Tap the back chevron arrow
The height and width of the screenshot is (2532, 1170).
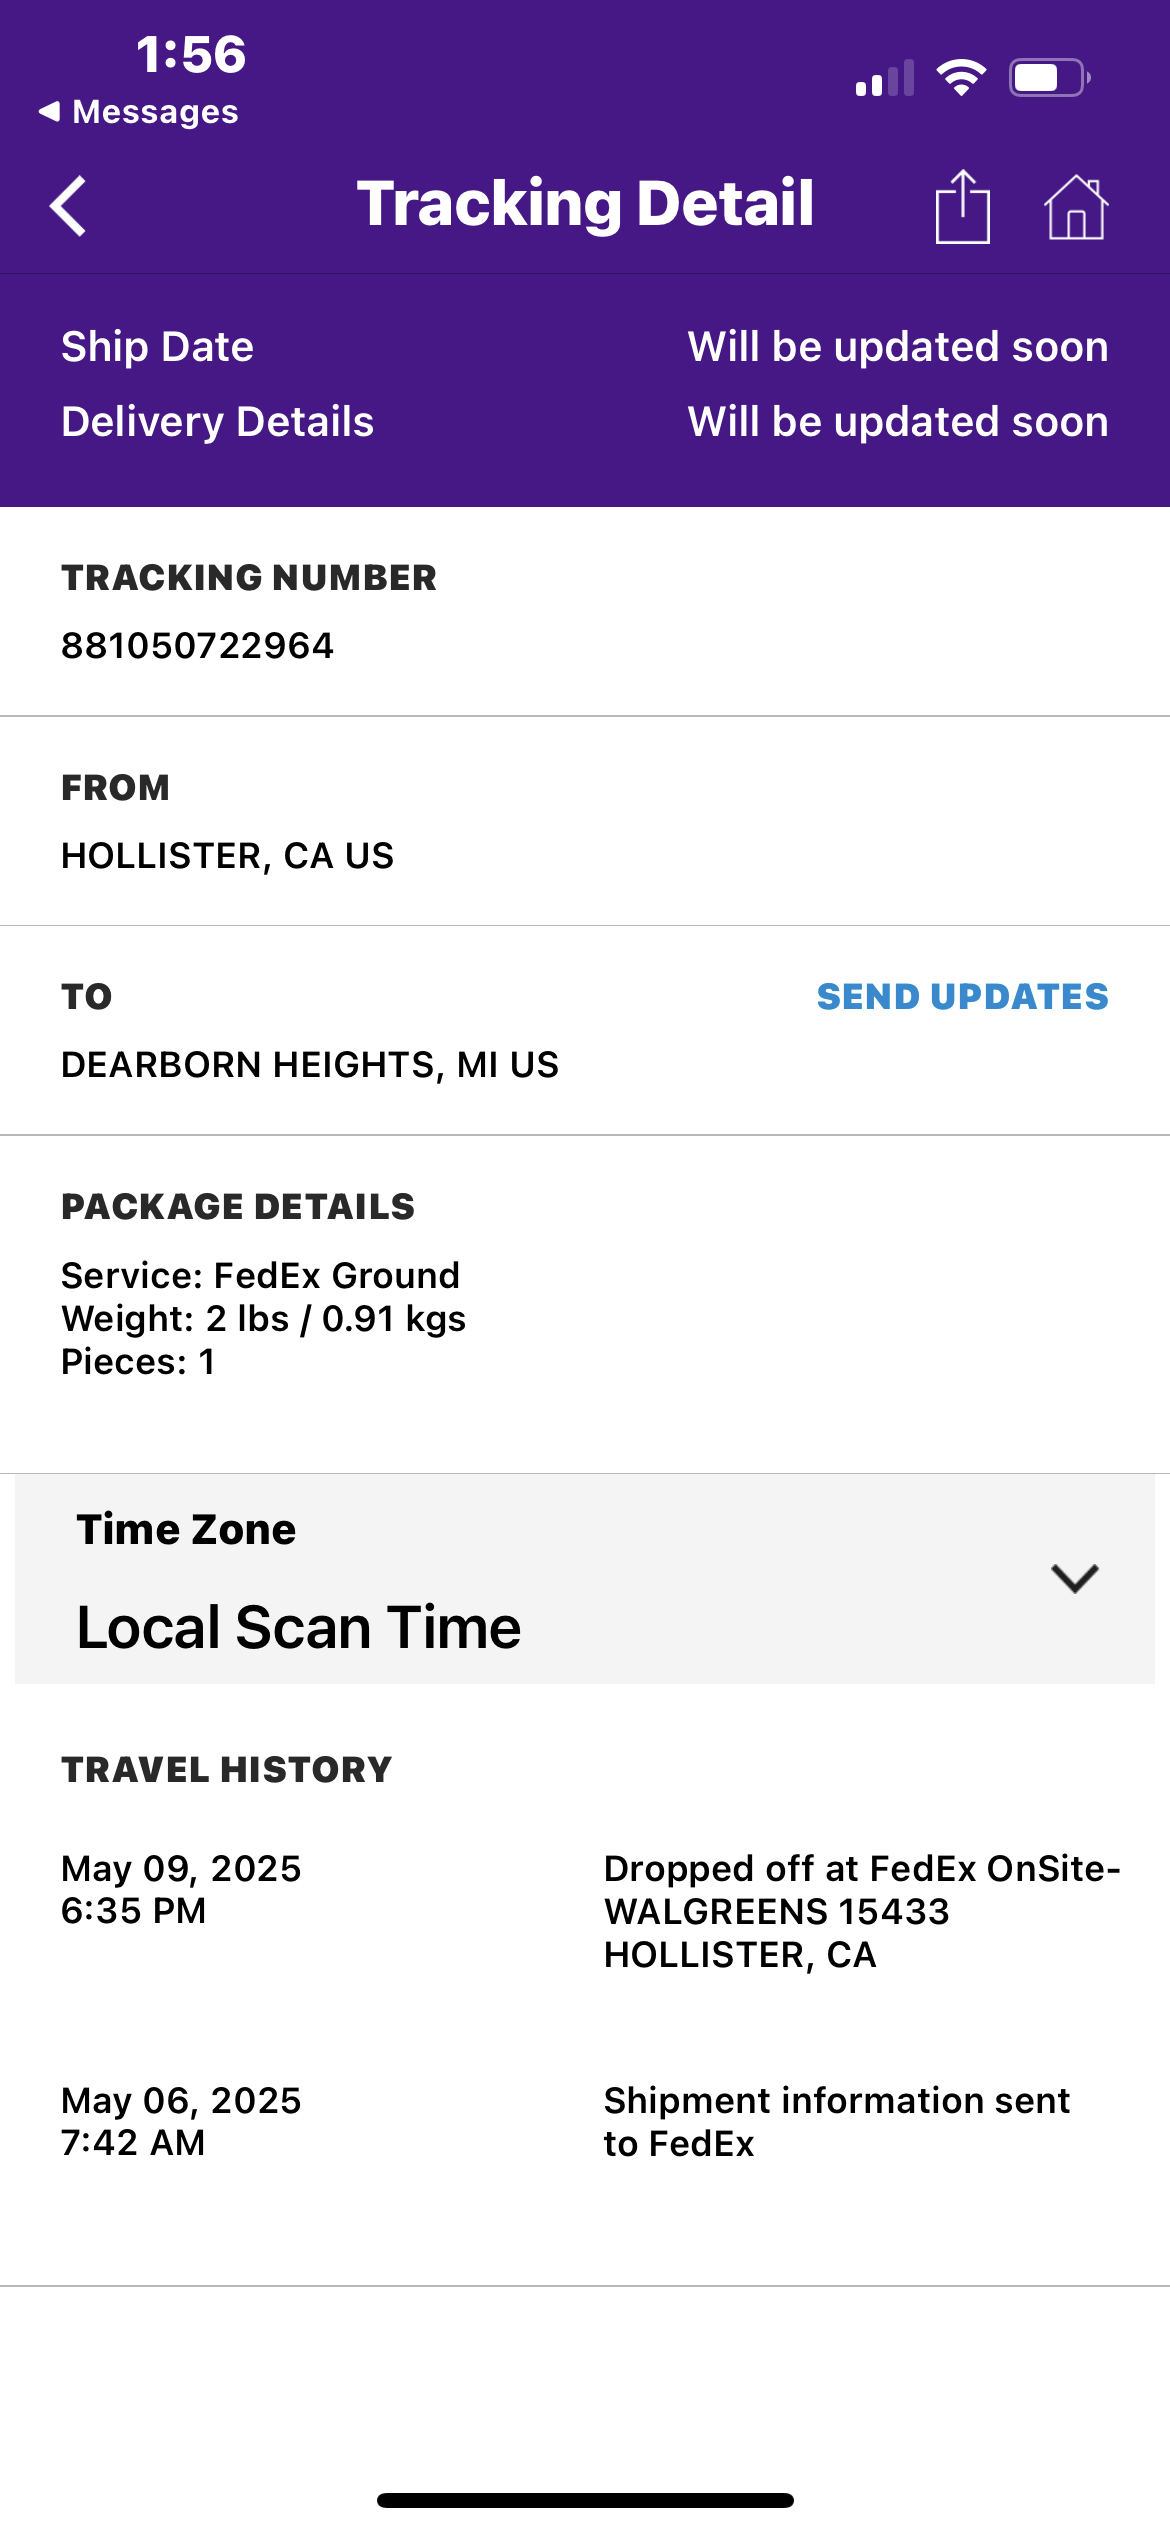click(69, 206)
